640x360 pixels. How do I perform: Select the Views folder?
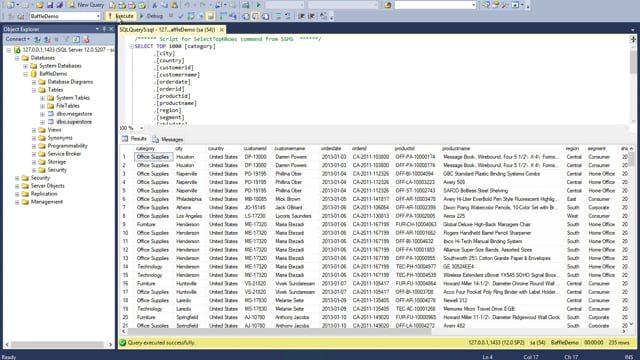click(x=54, y=130)
